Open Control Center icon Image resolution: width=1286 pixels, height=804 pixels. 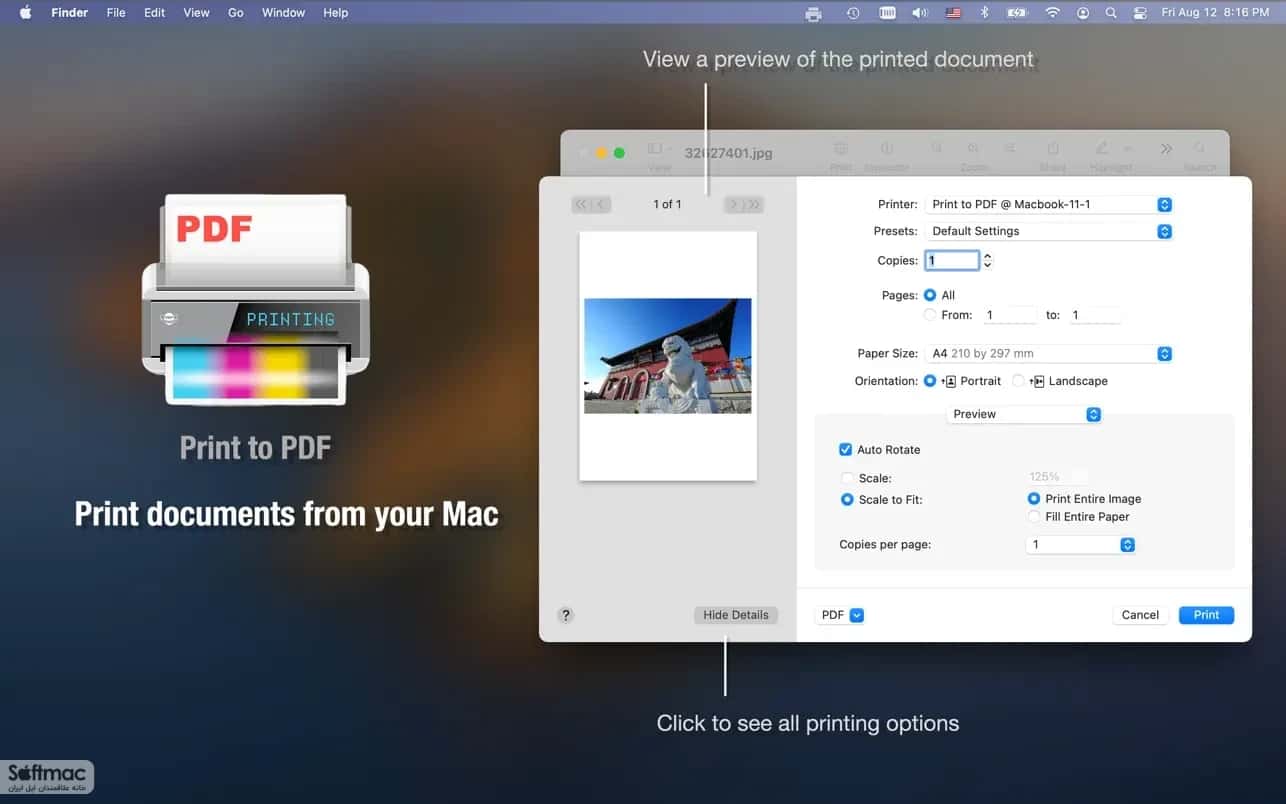[1139, 13]
